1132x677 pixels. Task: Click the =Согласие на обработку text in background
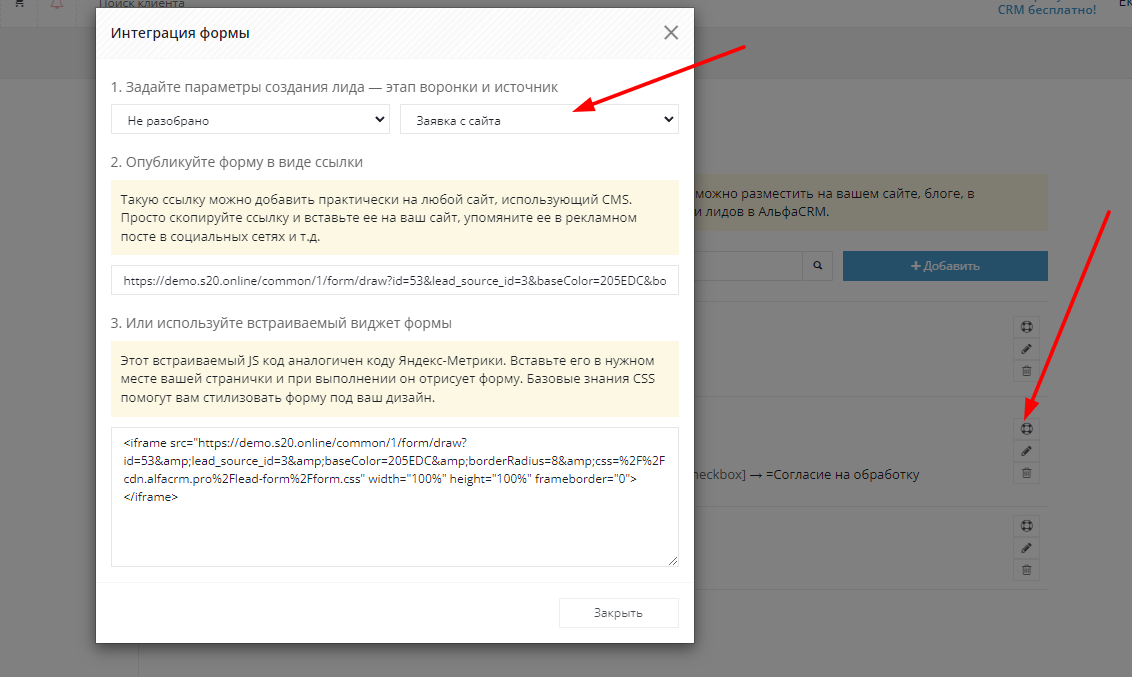coord(843,475)
